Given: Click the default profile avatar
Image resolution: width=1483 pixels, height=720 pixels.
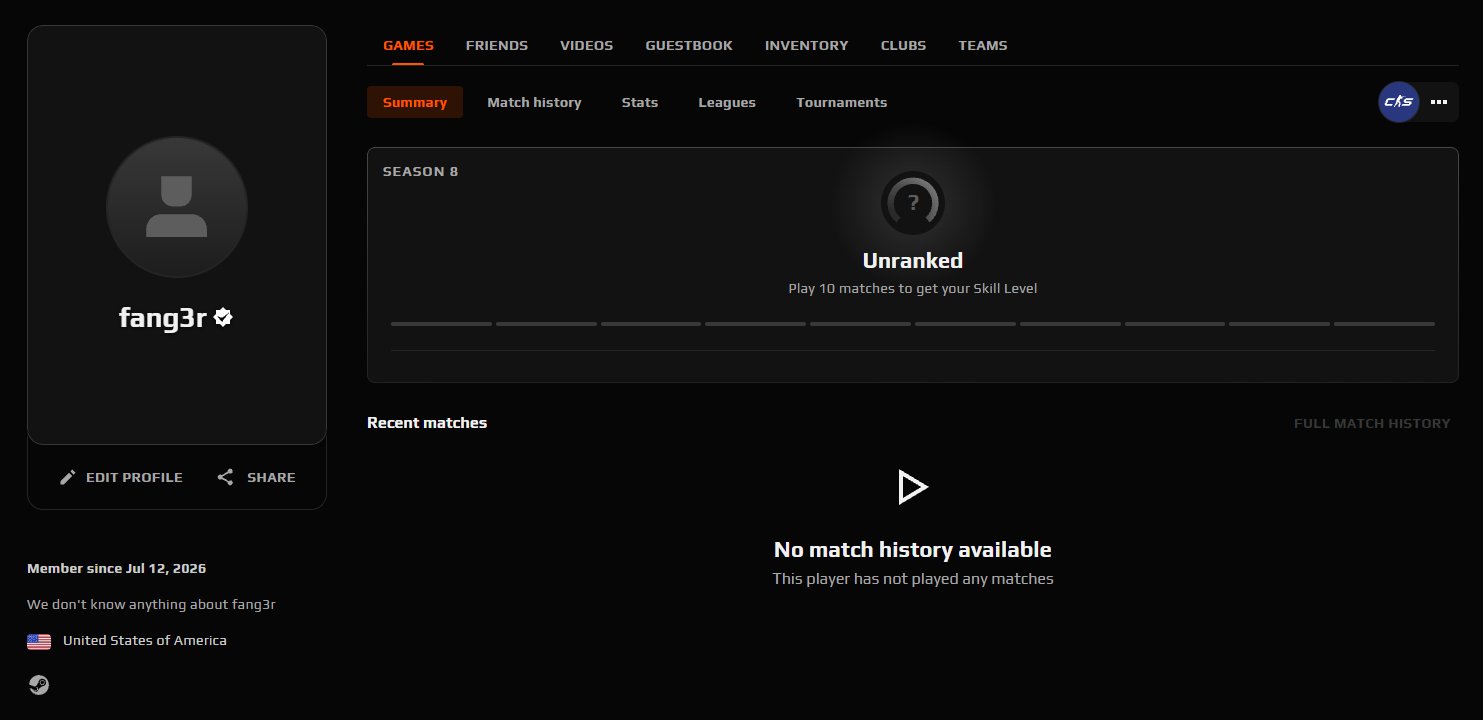Looking at the screenshot, I should pos(177,207).
